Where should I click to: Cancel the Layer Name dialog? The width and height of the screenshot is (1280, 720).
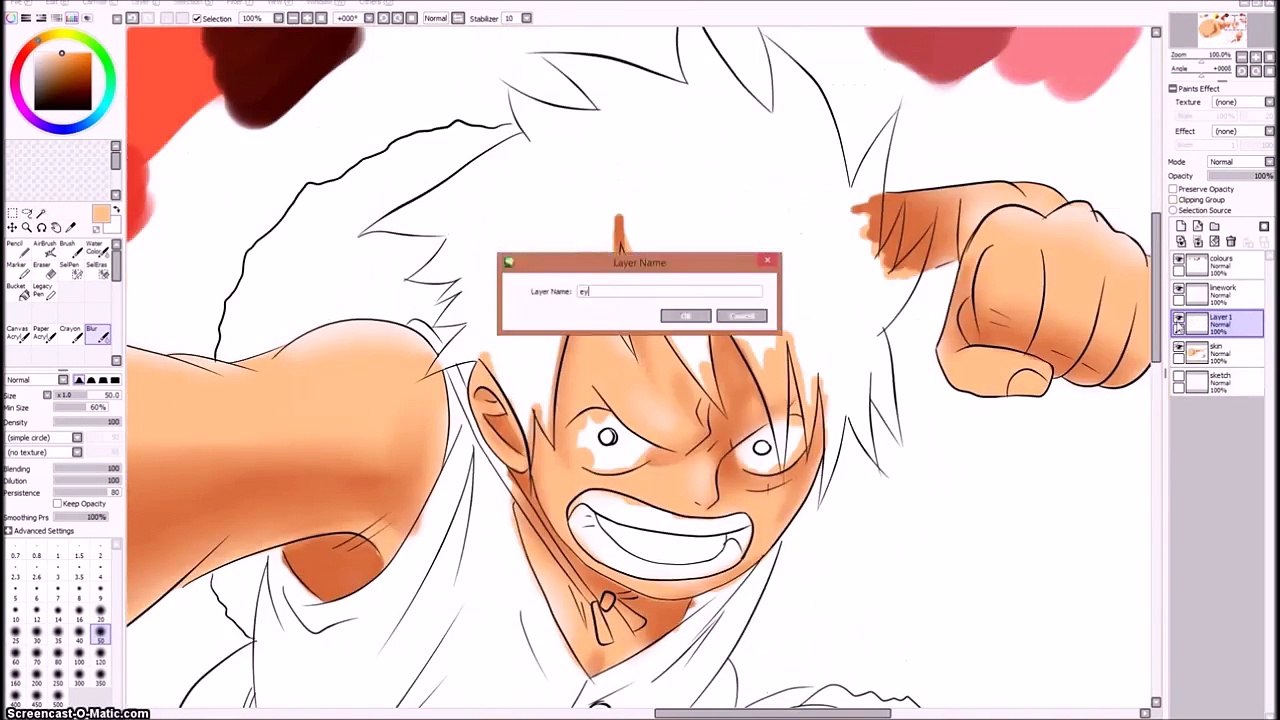point(742,316)
